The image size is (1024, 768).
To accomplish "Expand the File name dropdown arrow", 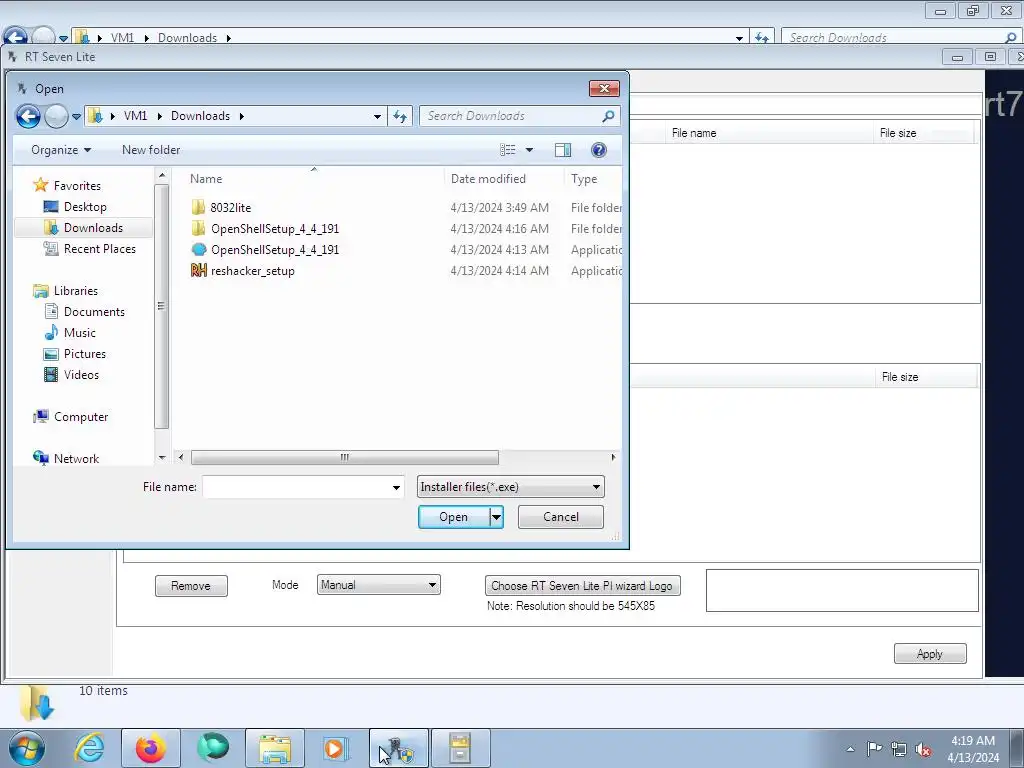I will click(x=396, y=487).
